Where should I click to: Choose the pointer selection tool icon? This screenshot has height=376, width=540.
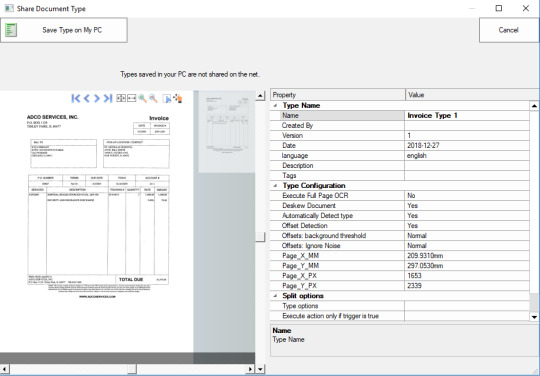(x=167, y=99)
